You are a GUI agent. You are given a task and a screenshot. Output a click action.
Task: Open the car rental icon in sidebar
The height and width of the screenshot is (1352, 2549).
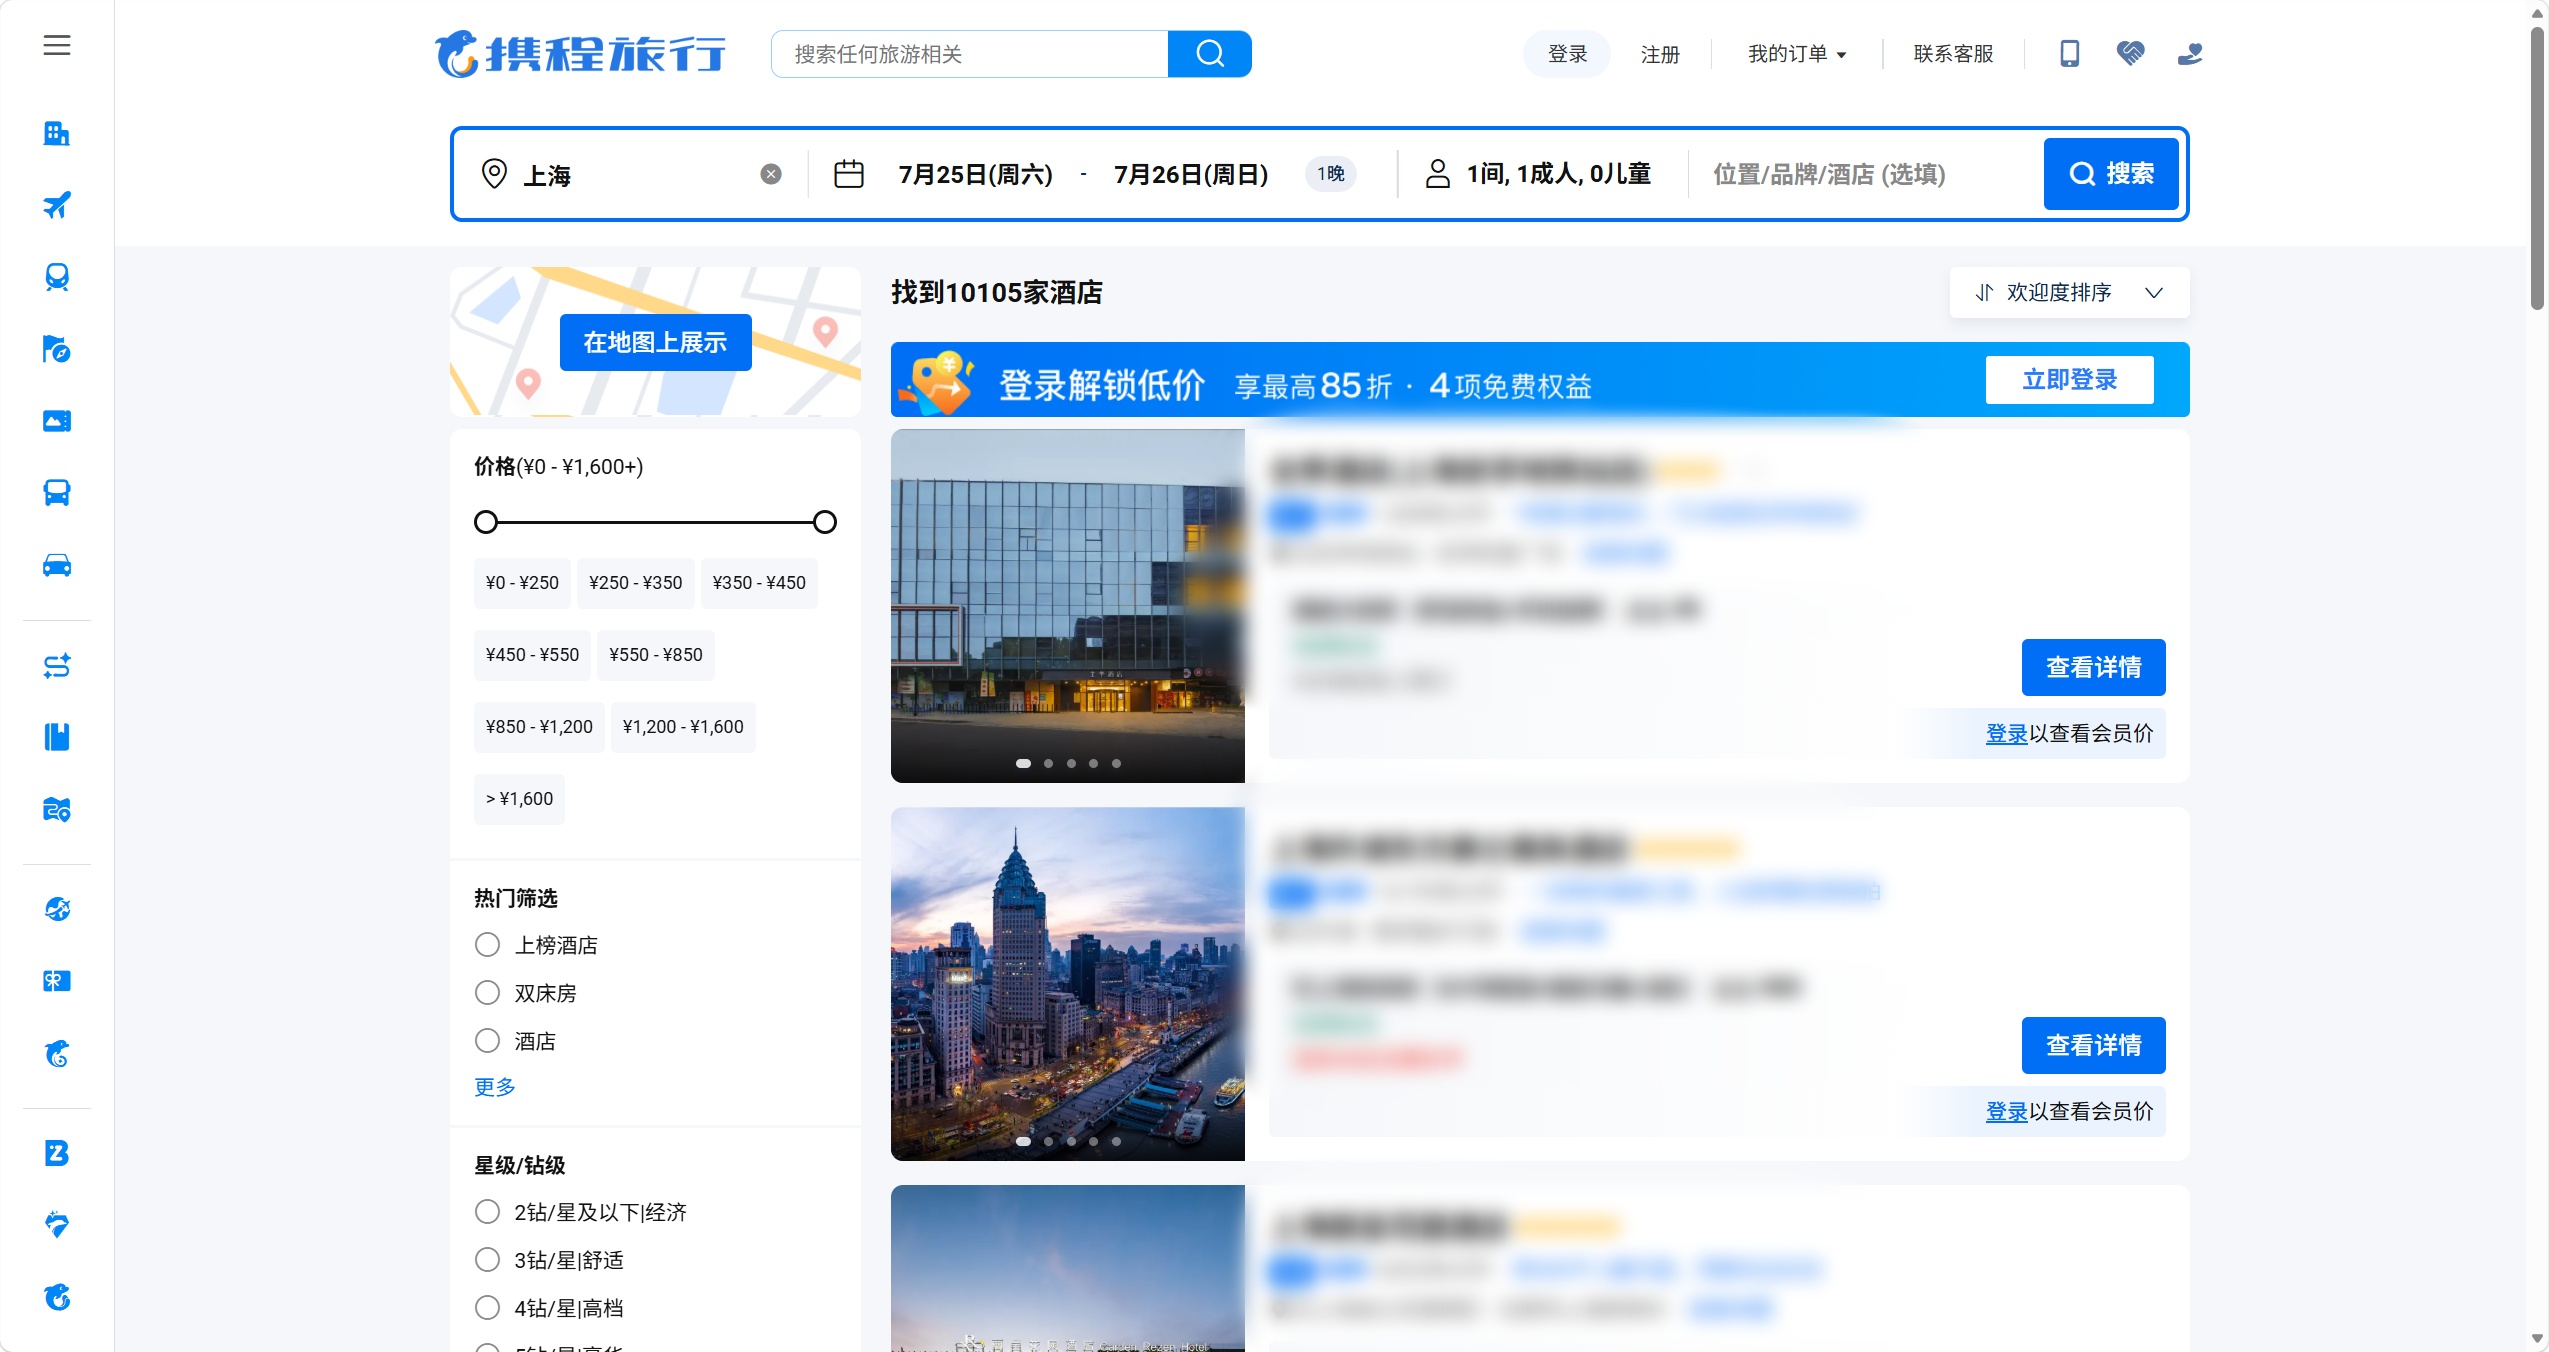pyautogui.click(x=57, y=565)
